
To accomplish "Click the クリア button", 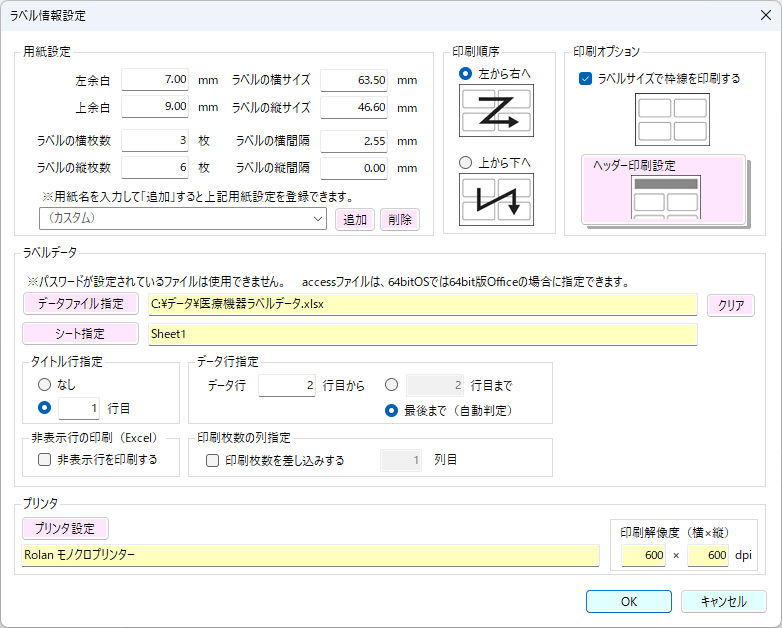I will [x=731, y=305].
